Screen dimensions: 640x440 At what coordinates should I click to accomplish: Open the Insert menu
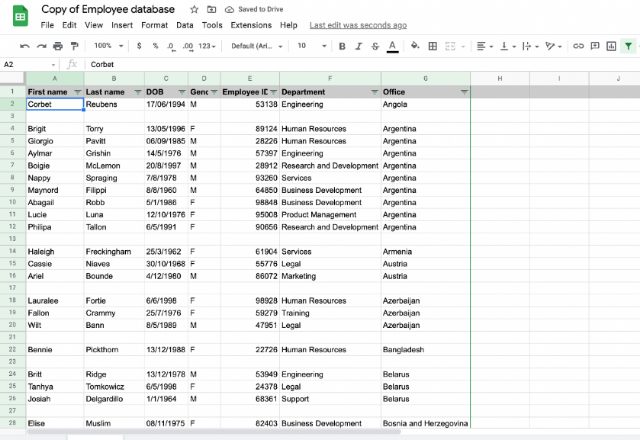coord(122,25)
